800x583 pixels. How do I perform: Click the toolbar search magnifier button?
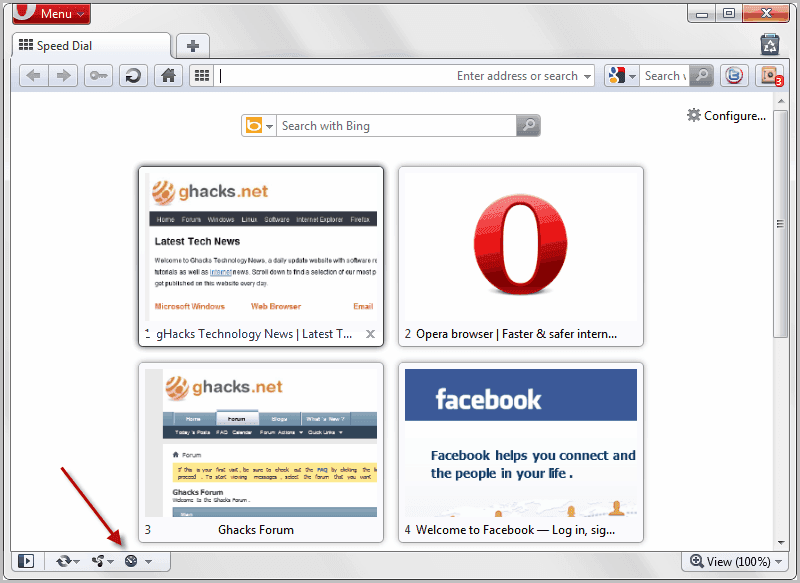[x=702, y=76]
